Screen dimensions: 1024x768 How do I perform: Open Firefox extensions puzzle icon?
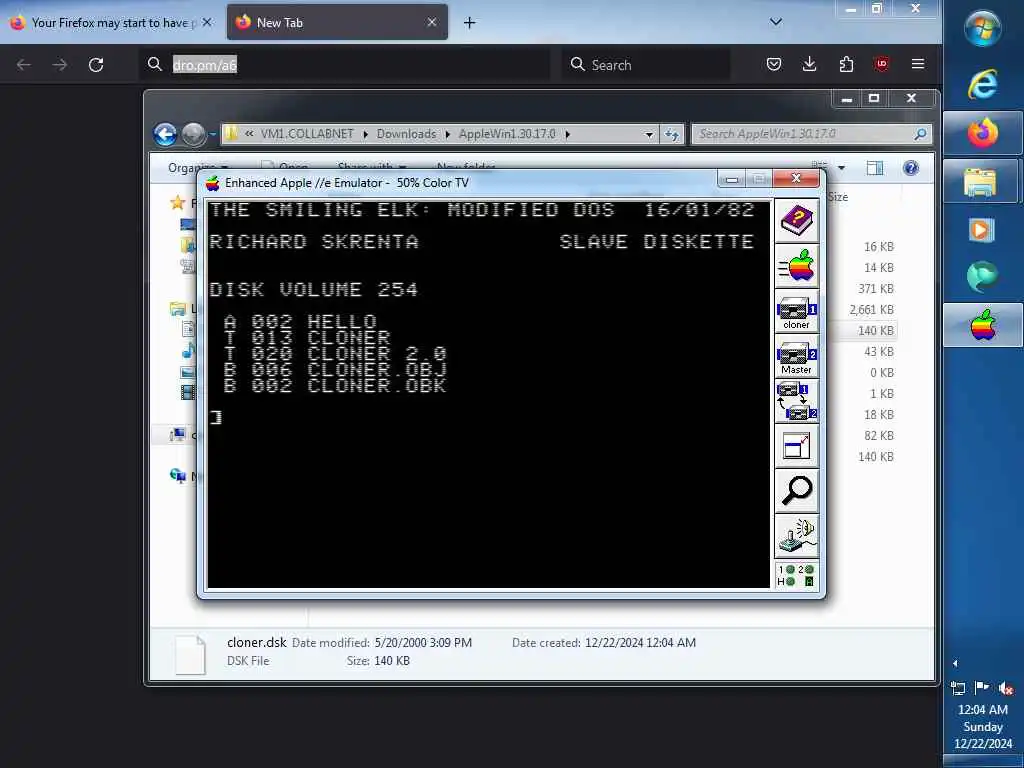846,64
